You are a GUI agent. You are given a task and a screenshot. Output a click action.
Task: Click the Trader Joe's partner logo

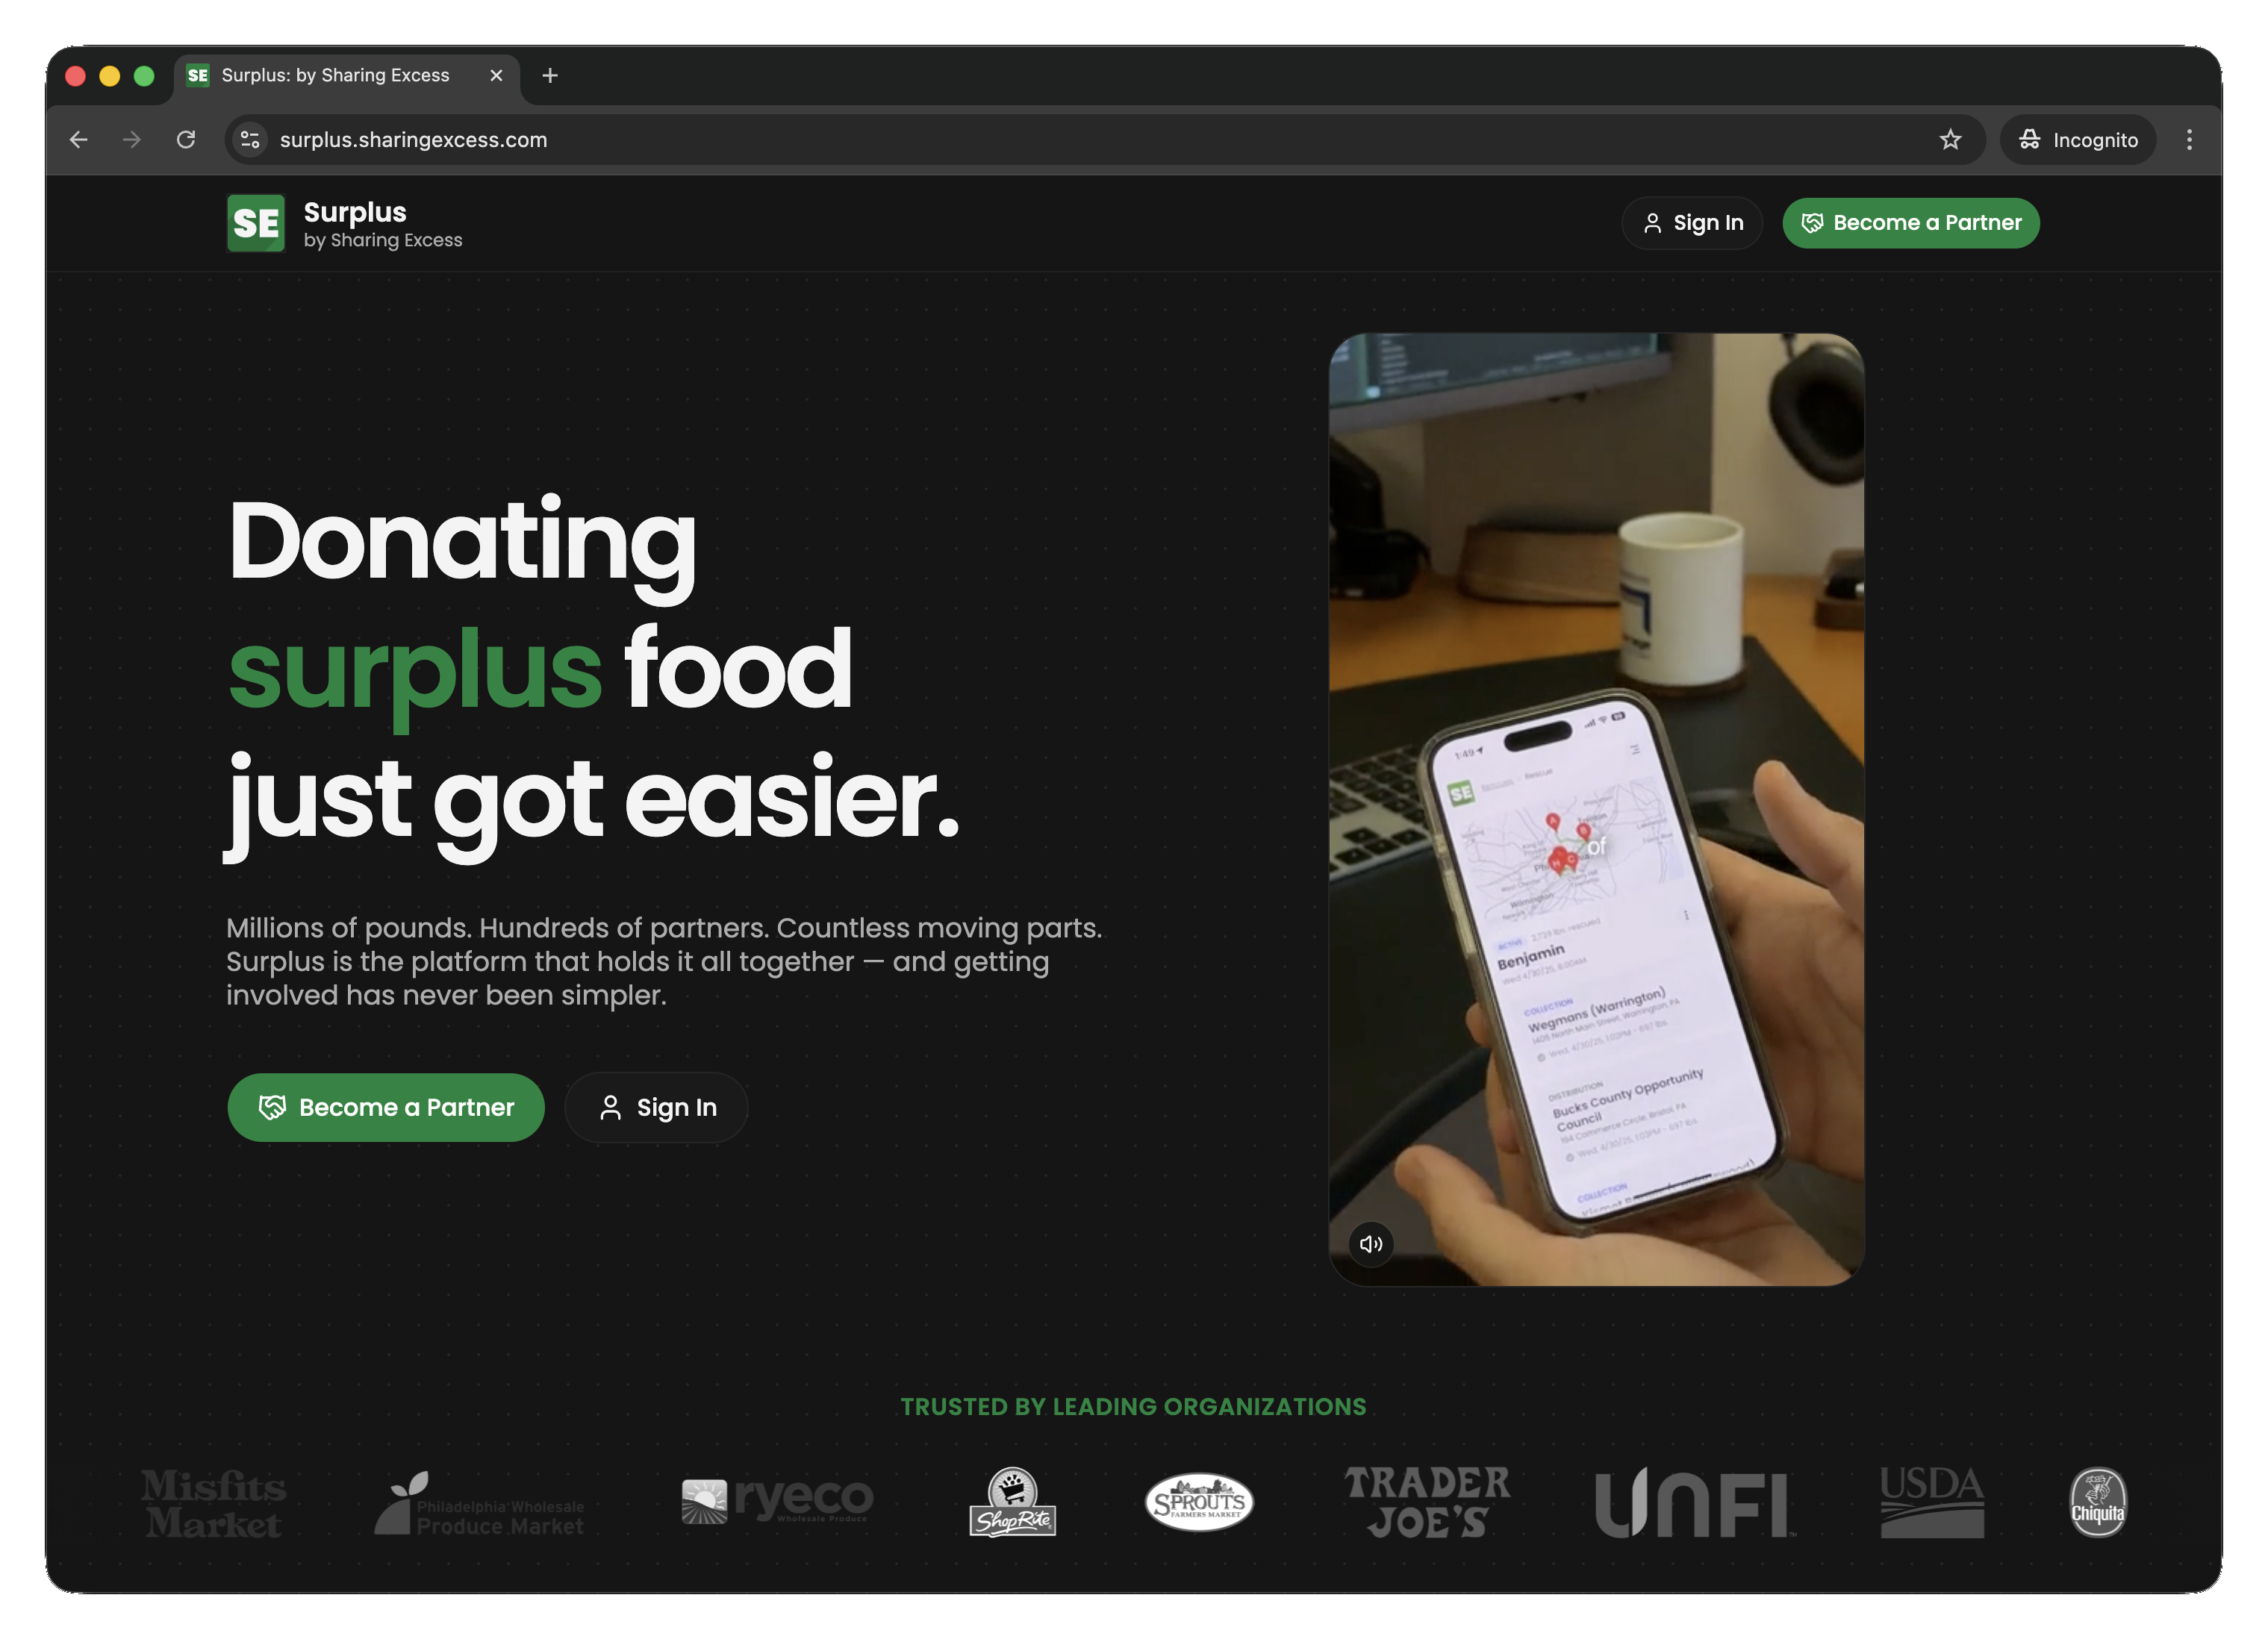(1427, 1502)
